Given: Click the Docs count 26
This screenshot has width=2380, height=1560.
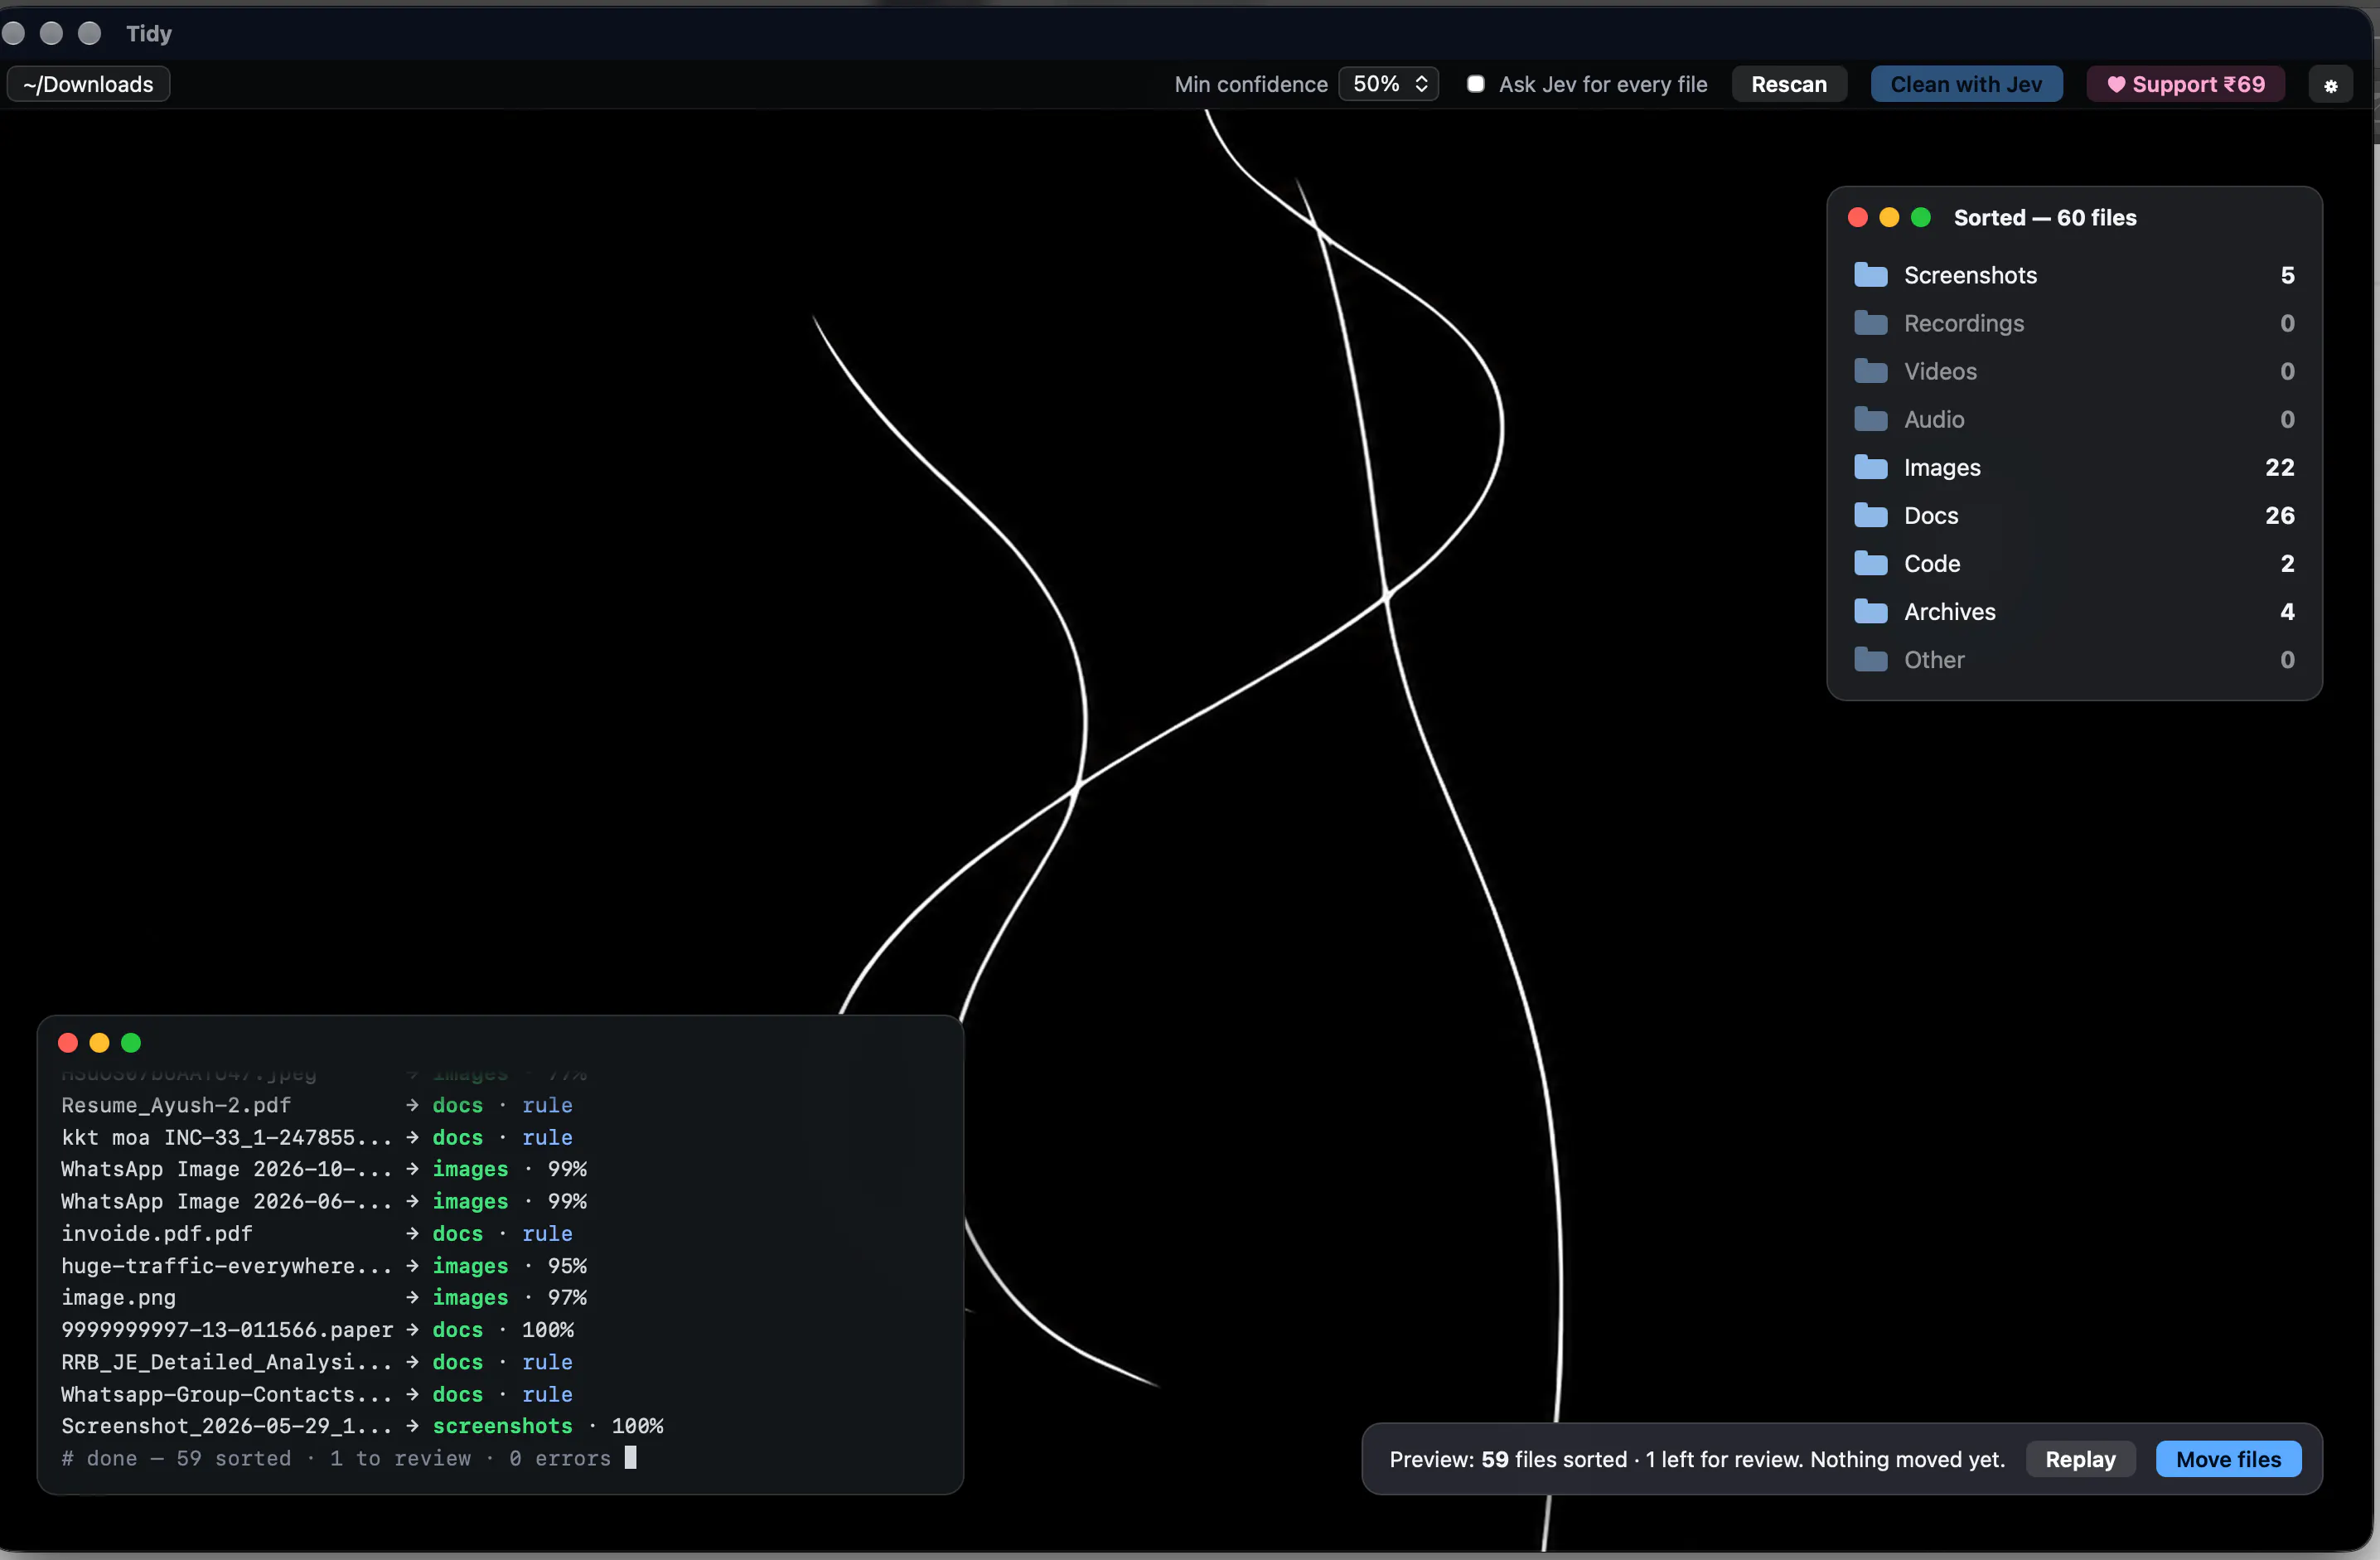Looking at the screenshot, I should click(x=2279, y=515).
